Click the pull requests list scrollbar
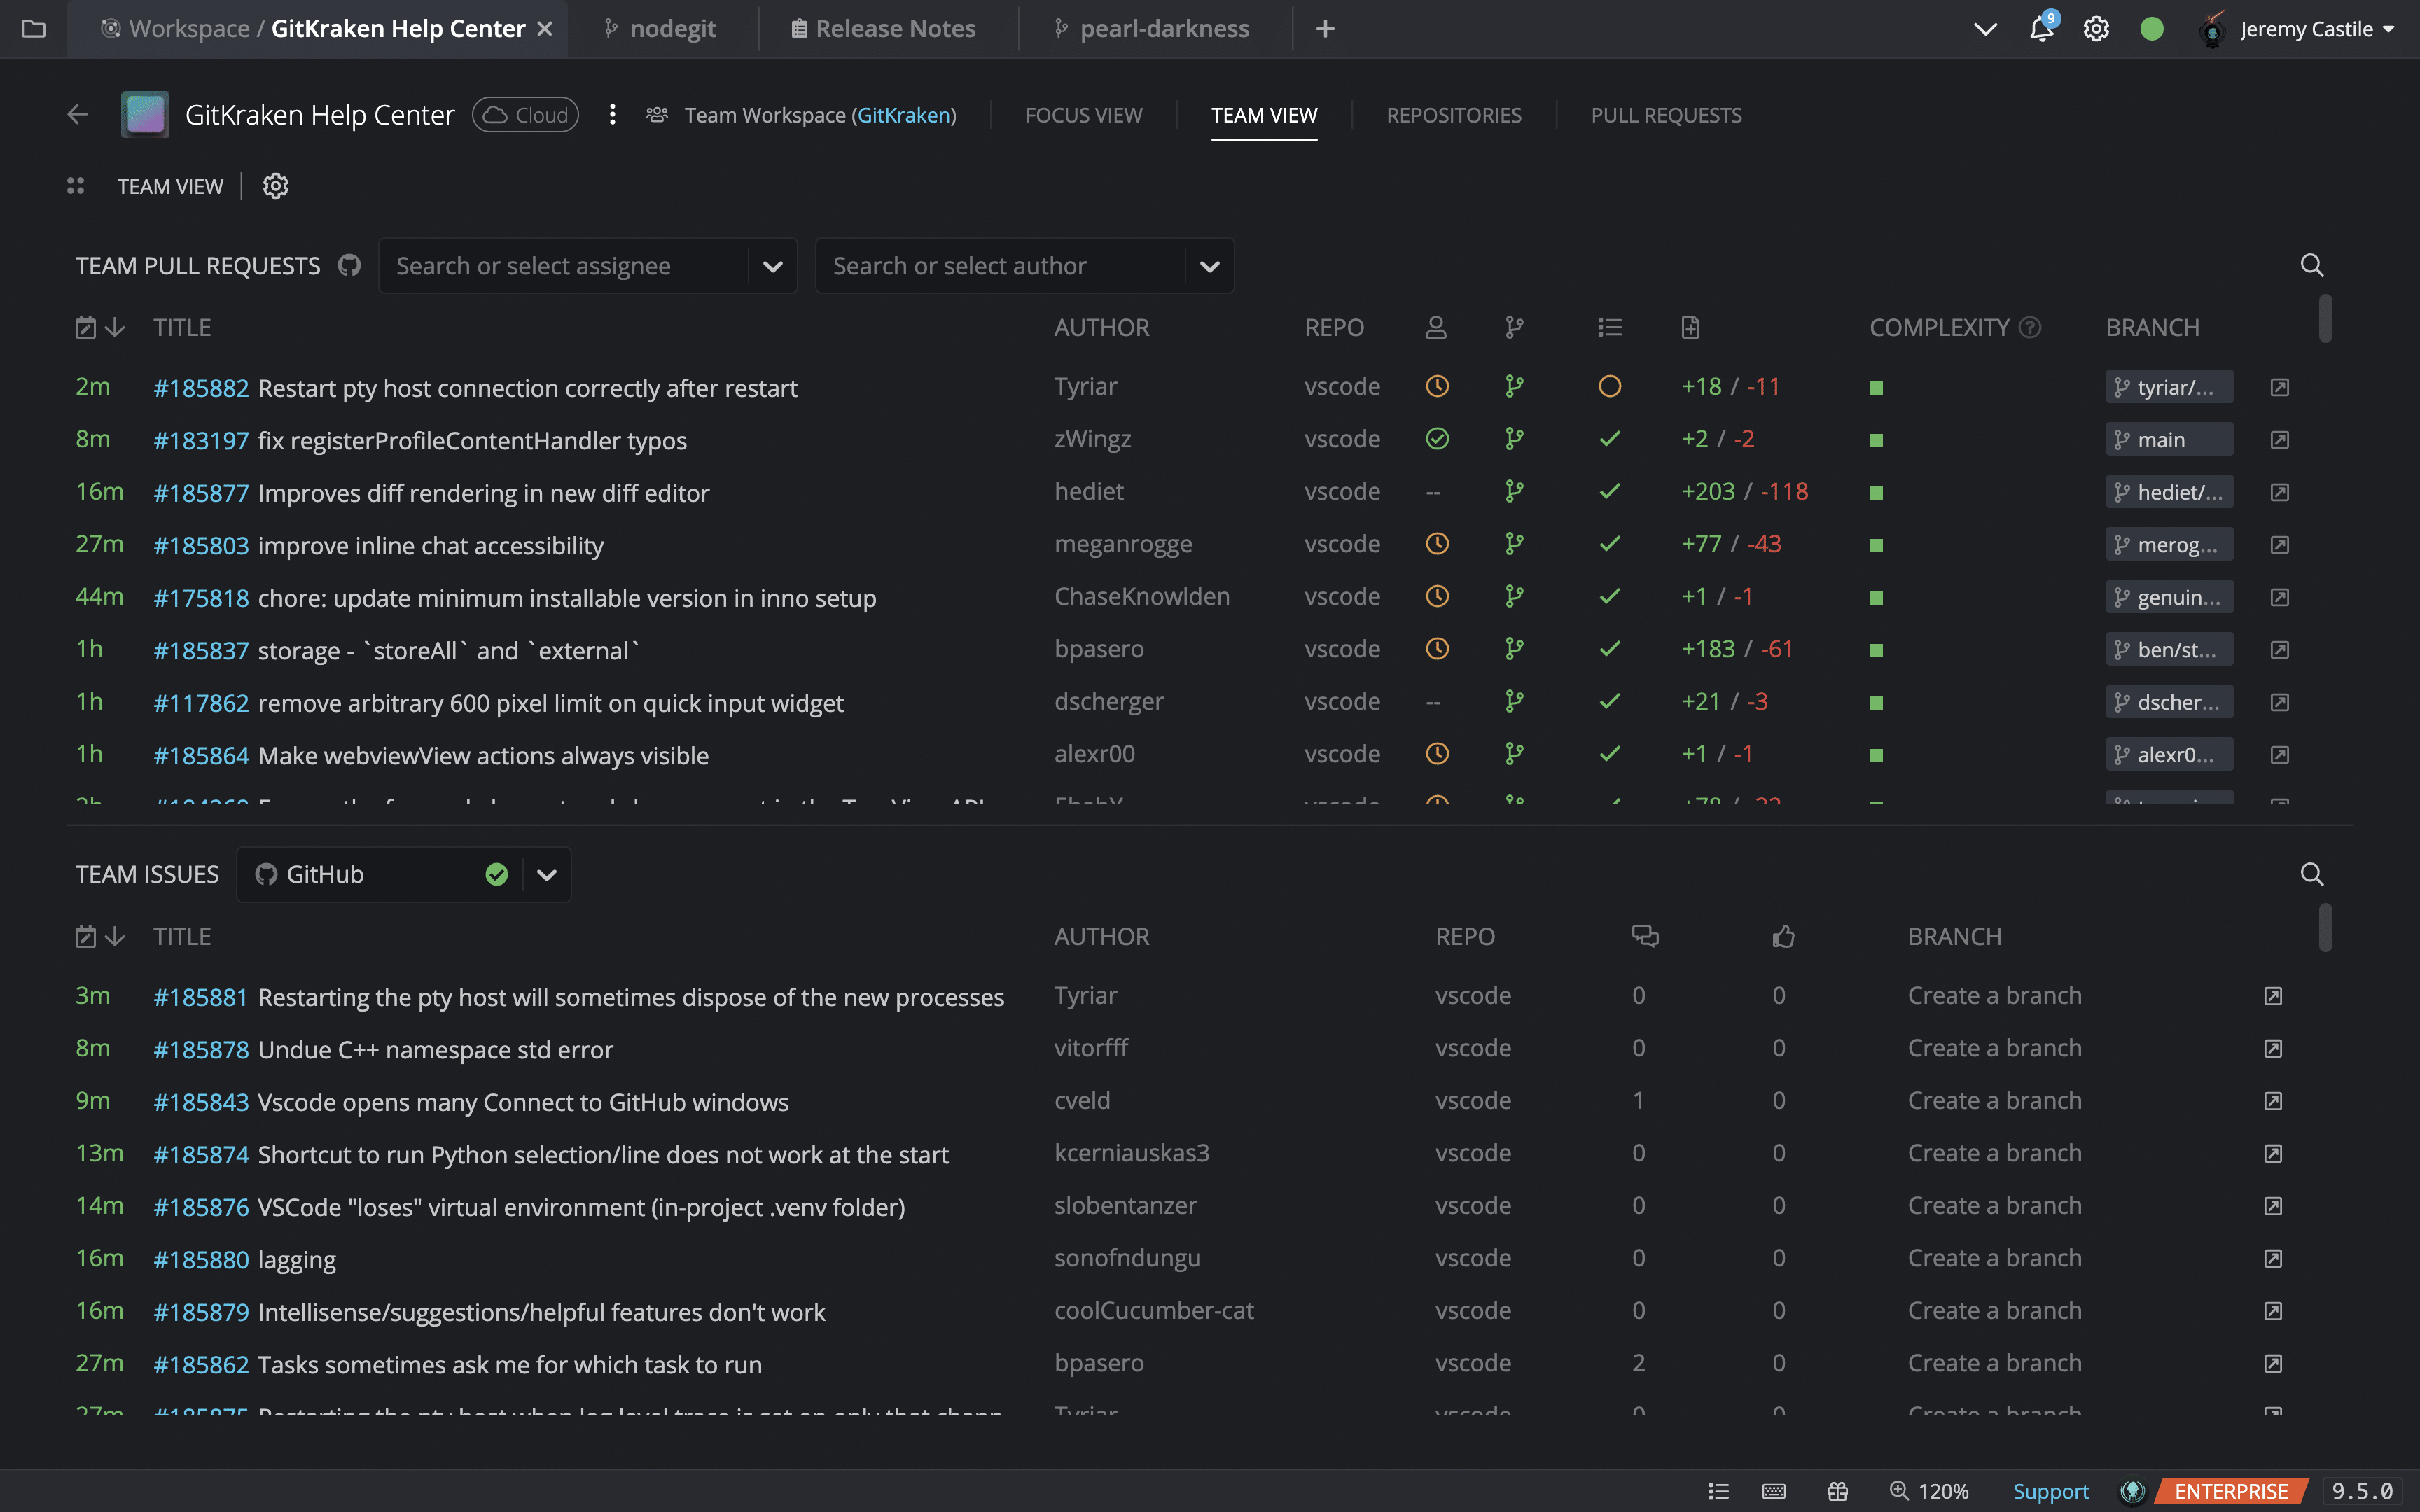Viewport: 2420px width, 1512px height. click(x=2325, y=318)
